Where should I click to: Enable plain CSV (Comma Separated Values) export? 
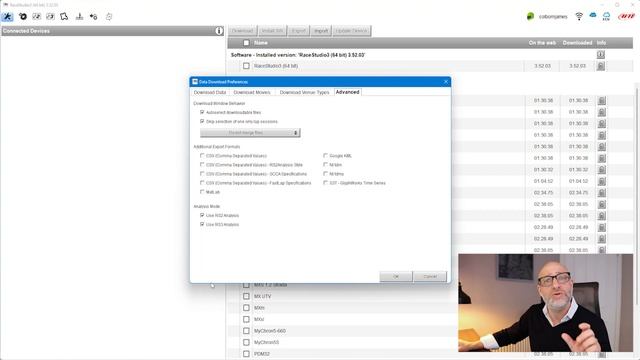(x=202, y=156)
